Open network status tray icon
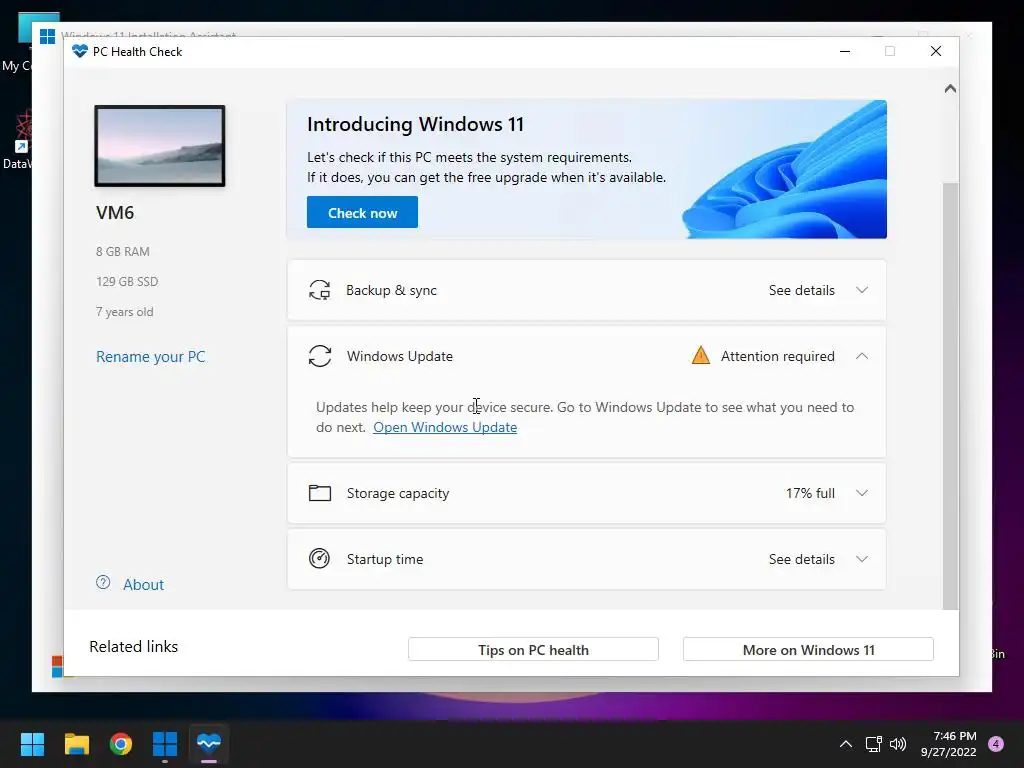 [873, 744]
